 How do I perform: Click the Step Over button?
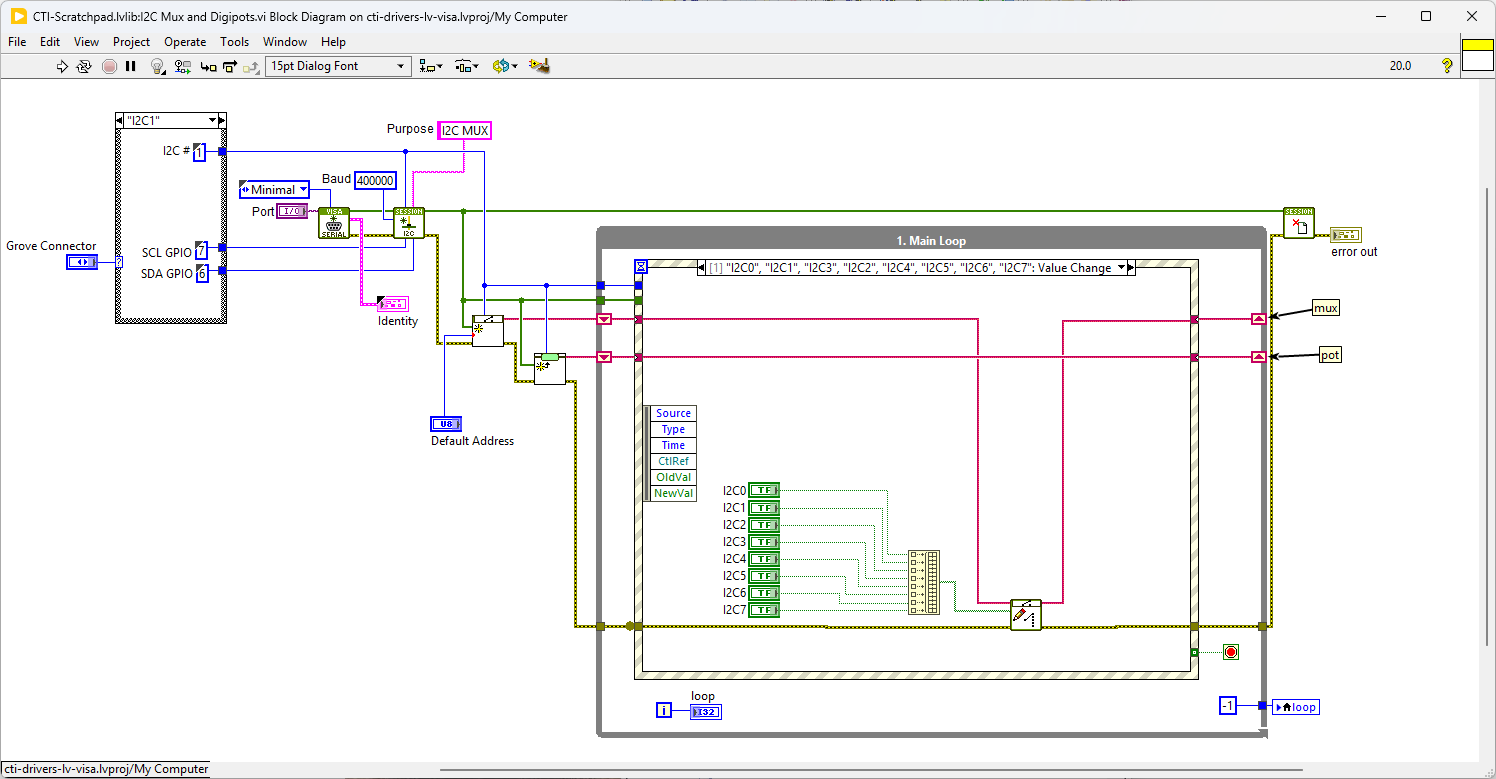(230, 66)
